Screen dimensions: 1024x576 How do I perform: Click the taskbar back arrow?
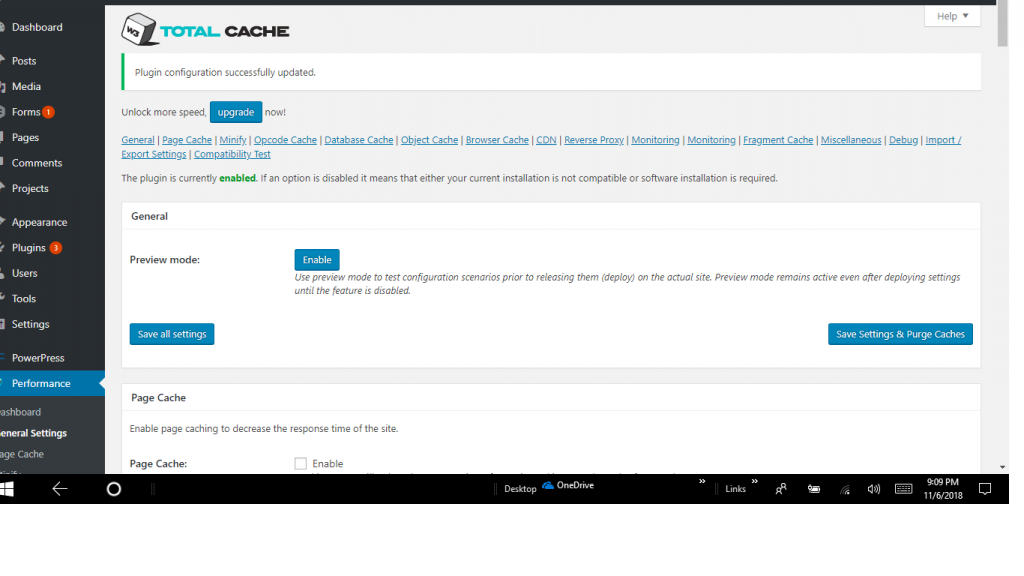coord(59,489)
